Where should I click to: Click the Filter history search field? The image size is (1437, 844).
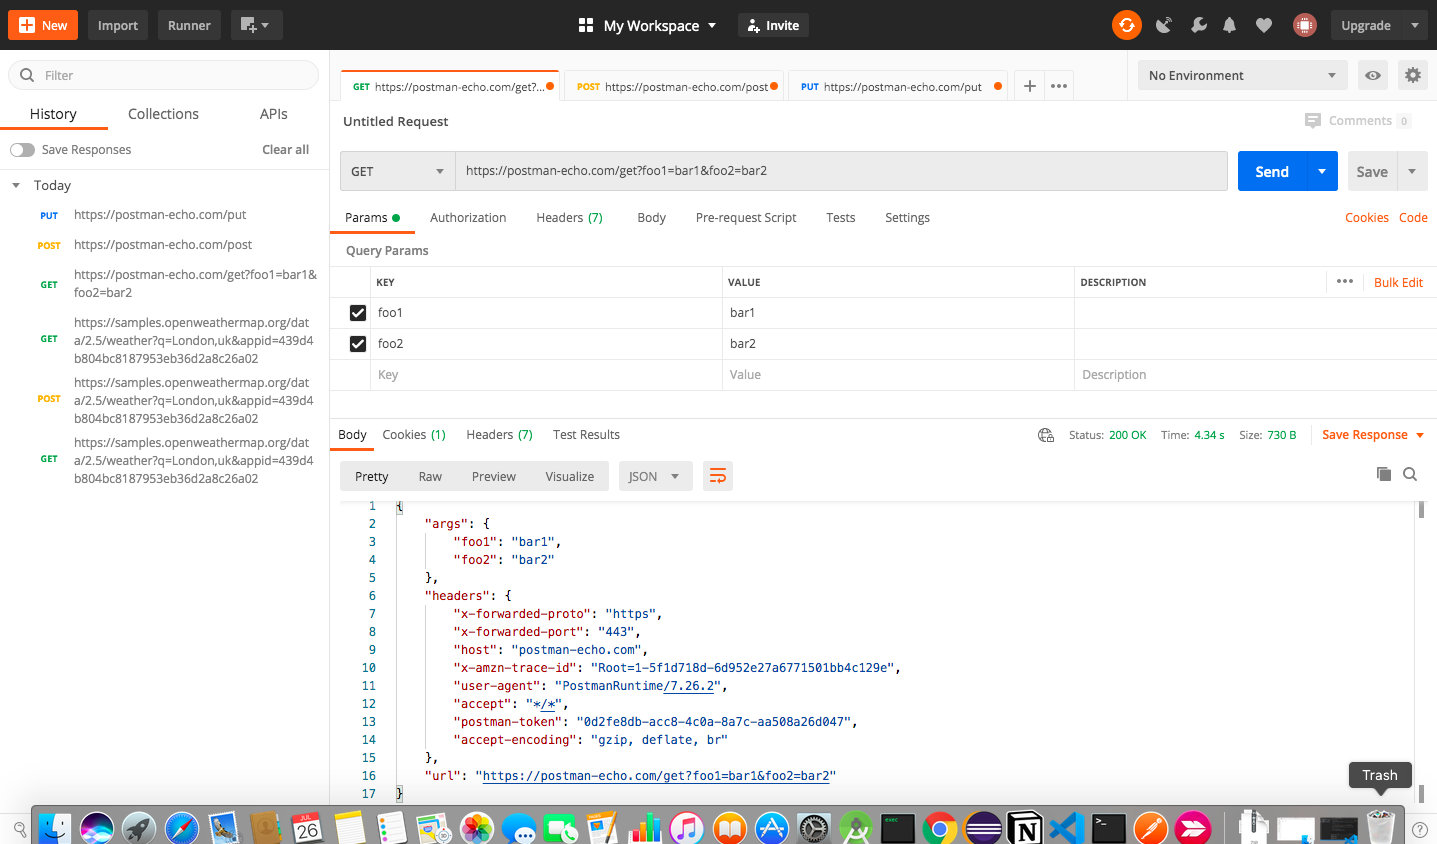[164, 75]
